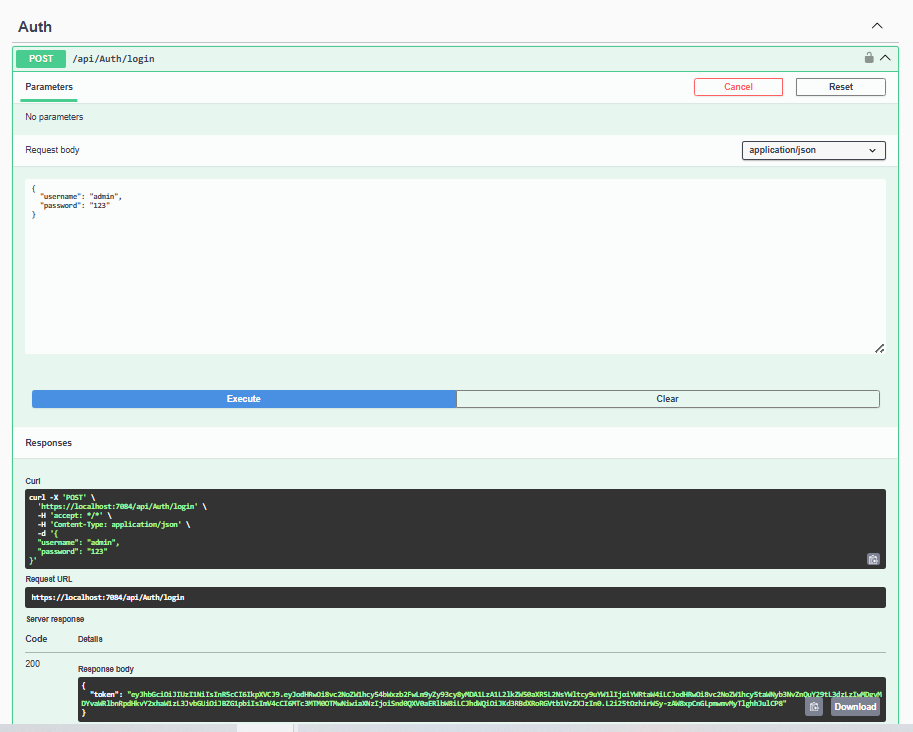This screenshot has width=913, height=732.
Task: Open the application/json media type dropdown
Action: point(812,150)
